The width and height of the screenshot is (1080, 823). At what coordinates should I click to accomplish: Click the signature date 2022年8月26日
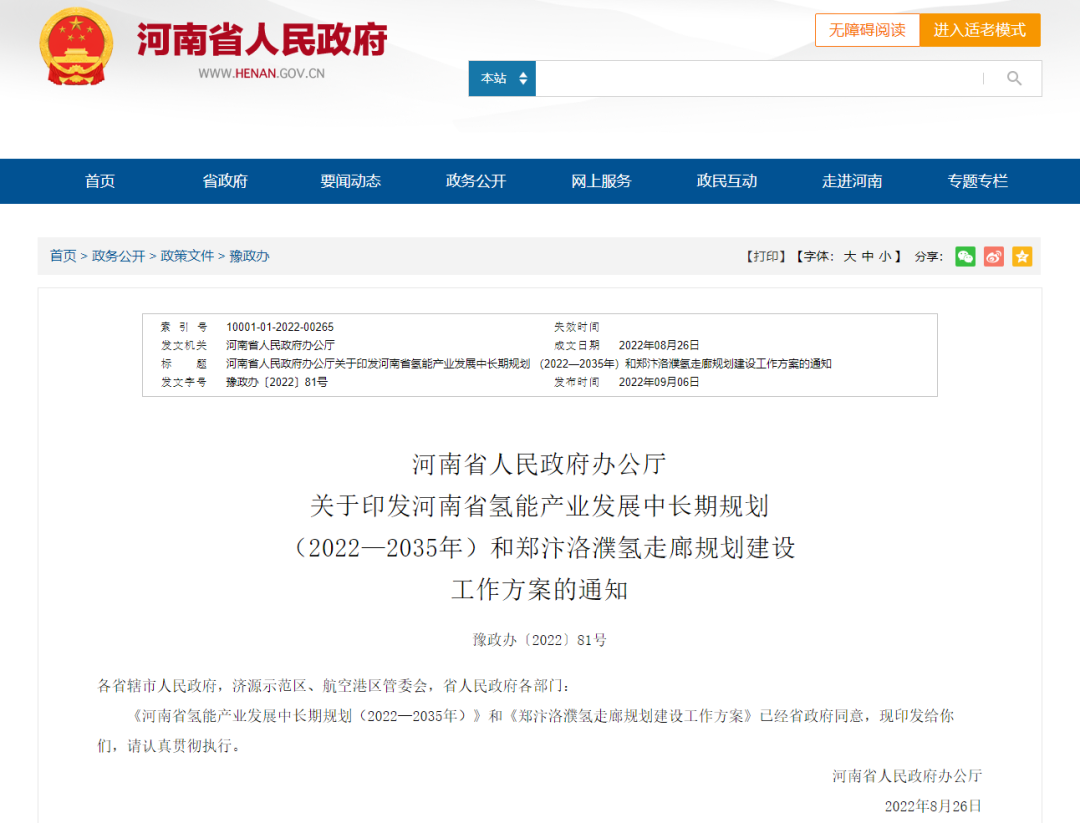pos(933,806)
